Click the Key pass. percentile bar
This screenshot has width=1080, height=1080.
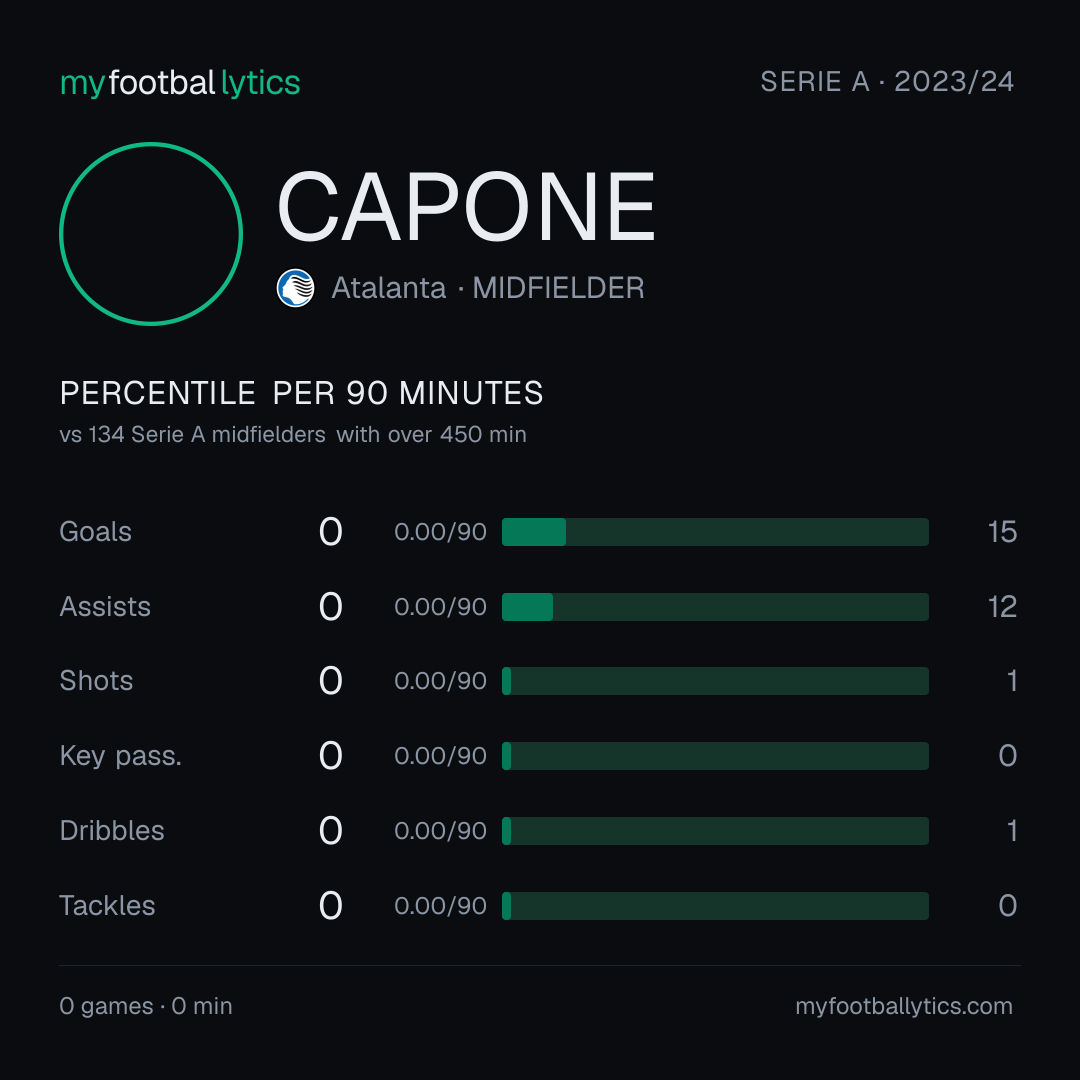click(x=715, y=756)
